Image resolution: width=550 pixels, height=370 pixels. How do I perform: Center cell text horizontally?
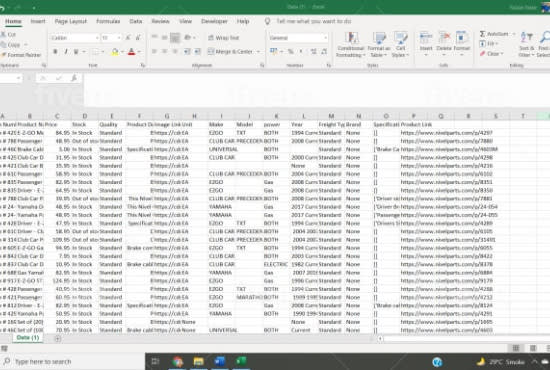click(x=164, y=52)
